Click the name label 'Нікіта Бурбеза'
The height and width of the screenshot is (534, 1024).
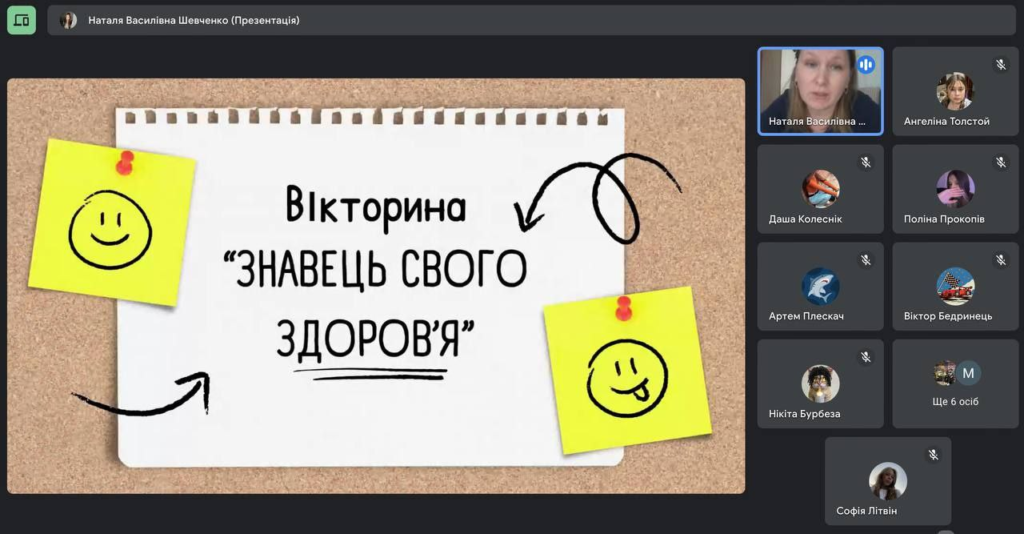click(804, 414)
